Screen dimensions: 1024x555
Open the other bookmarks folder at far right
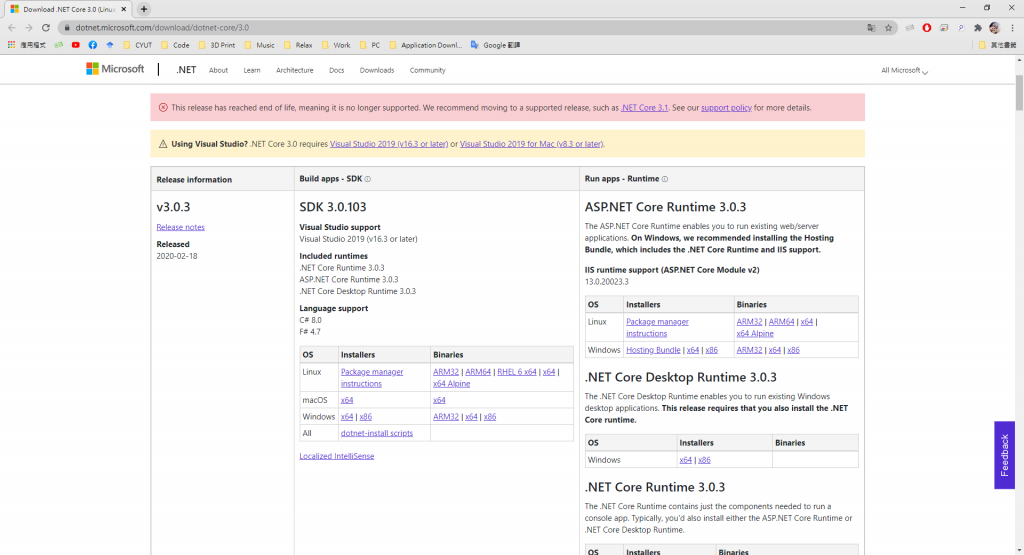click(998, 45)
